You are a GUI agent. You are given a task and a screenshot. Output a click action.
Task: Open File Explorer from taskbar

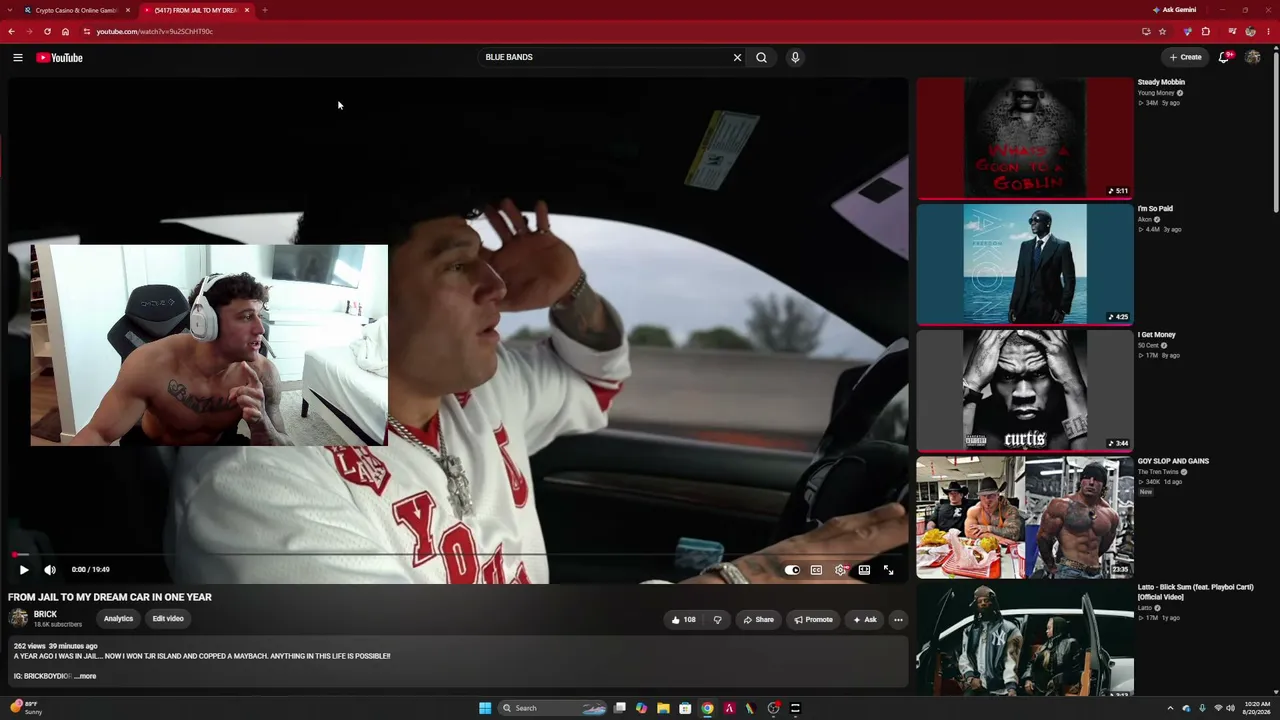(x=663, y=708)
